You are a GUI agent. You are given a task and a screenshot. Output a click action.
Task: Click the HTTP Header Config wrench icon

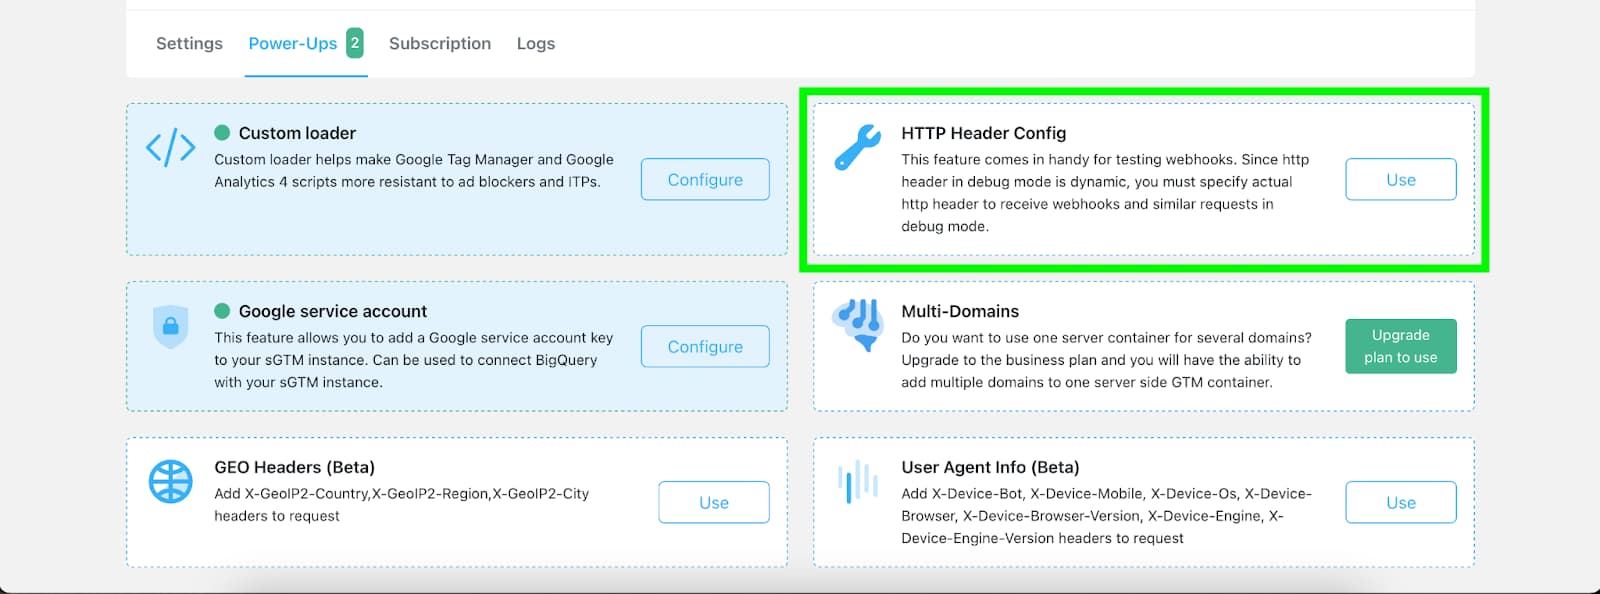tap(858, 147)
